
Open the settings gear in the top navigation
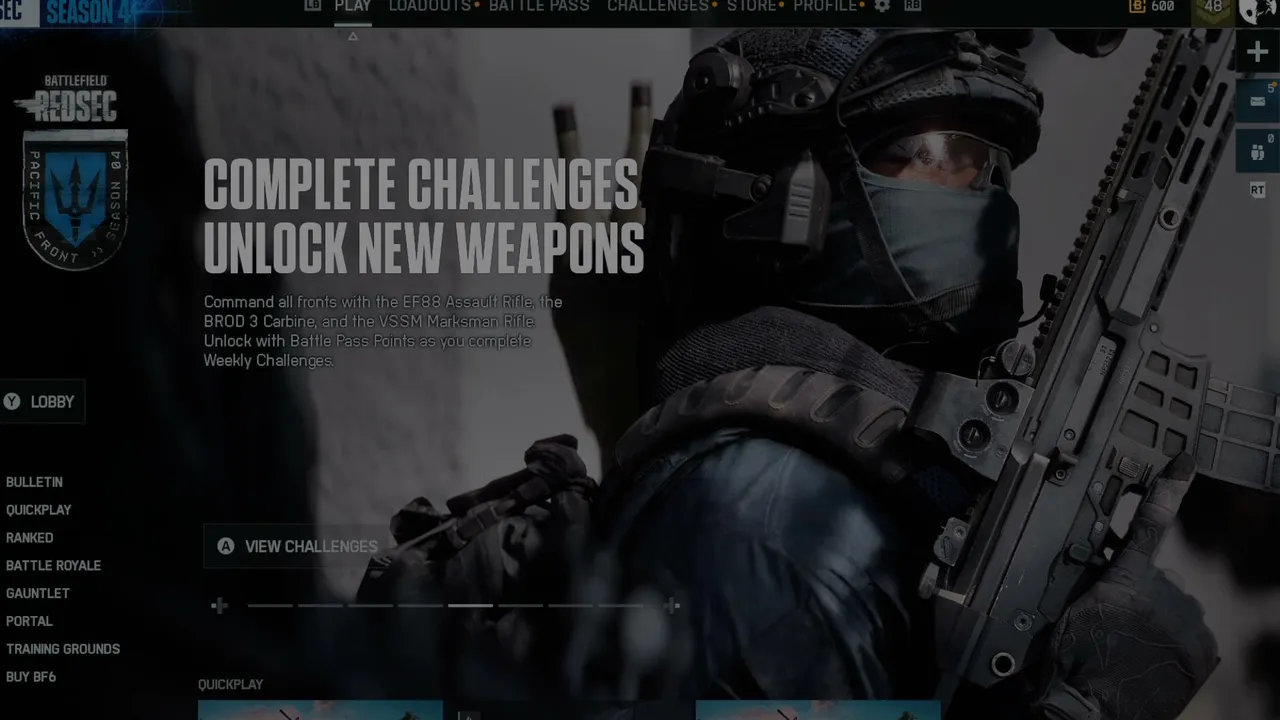(x=882, y=6)
